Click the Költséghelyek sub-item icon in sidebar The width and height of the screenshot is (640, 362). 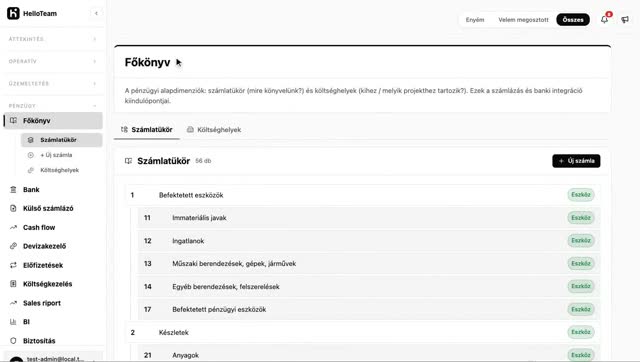coord(31,170)
